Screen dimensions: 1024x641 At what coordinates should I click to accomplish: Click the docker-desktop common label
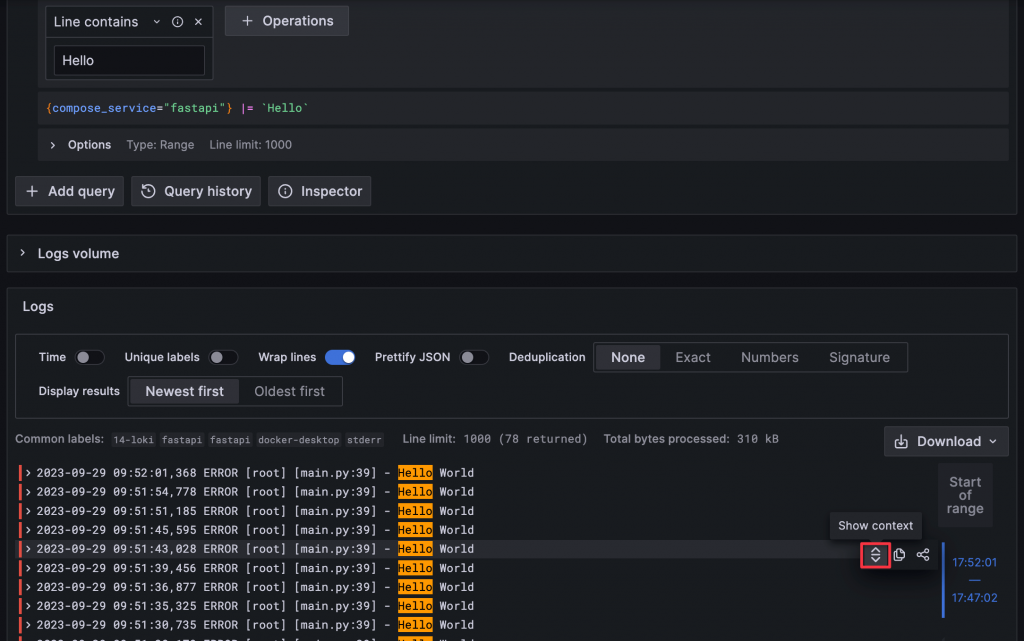298,440
